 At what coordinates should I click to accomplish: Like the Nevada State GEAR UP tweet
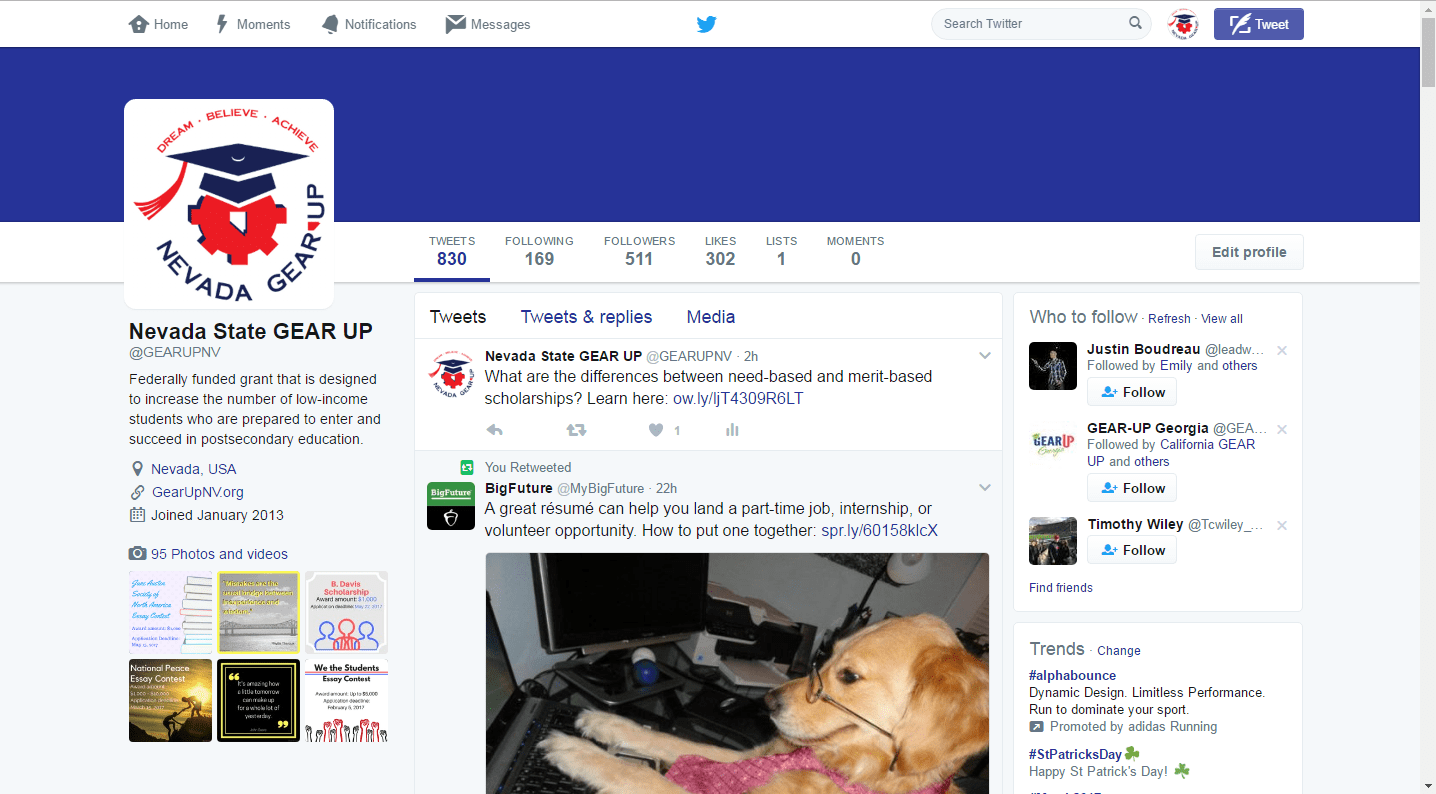click(656, 430)
